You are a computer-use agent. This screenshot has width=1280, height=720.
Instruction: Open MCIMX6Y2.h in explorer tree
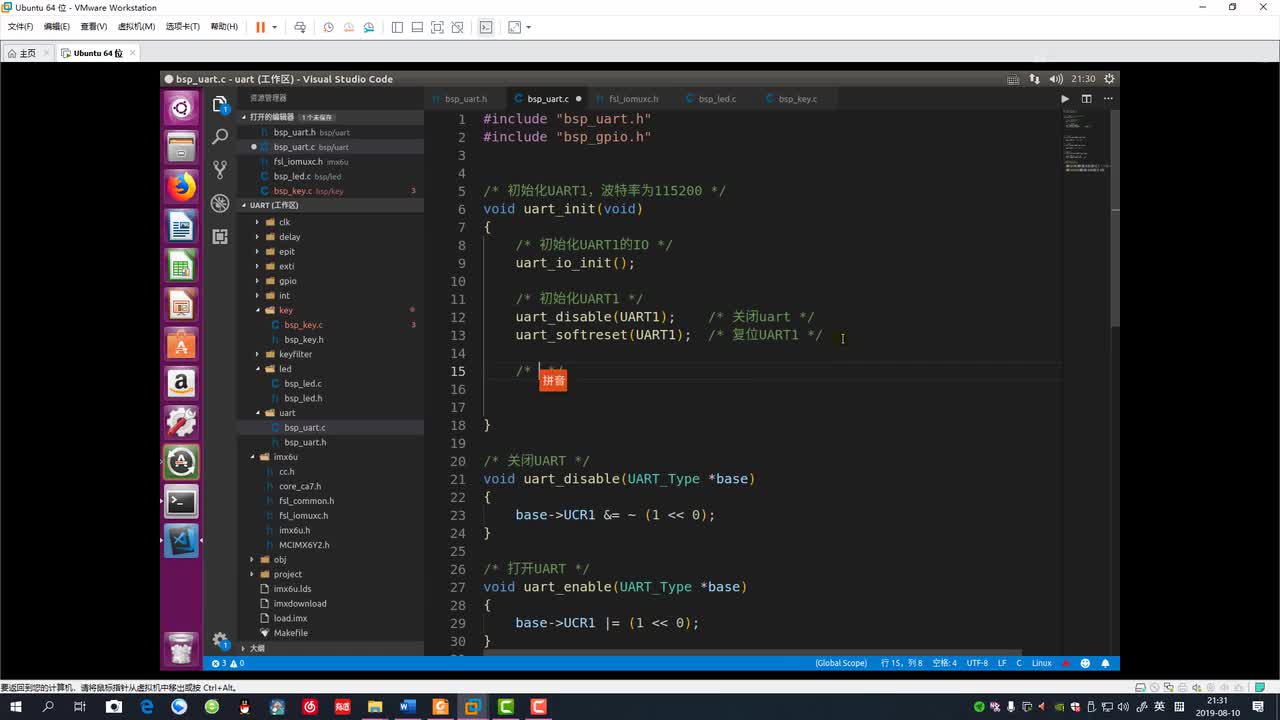[x=304, y=545]
